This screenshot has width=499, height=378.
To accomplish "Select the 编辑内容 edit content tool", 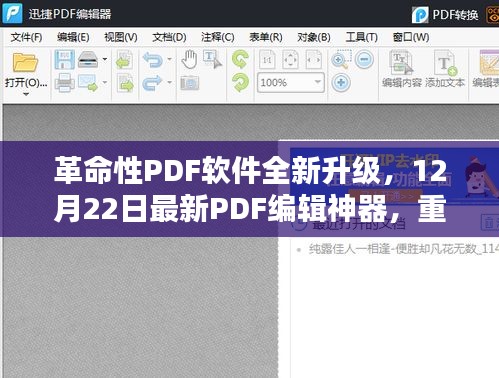I will pyautogui.click(x=402, y=68).
